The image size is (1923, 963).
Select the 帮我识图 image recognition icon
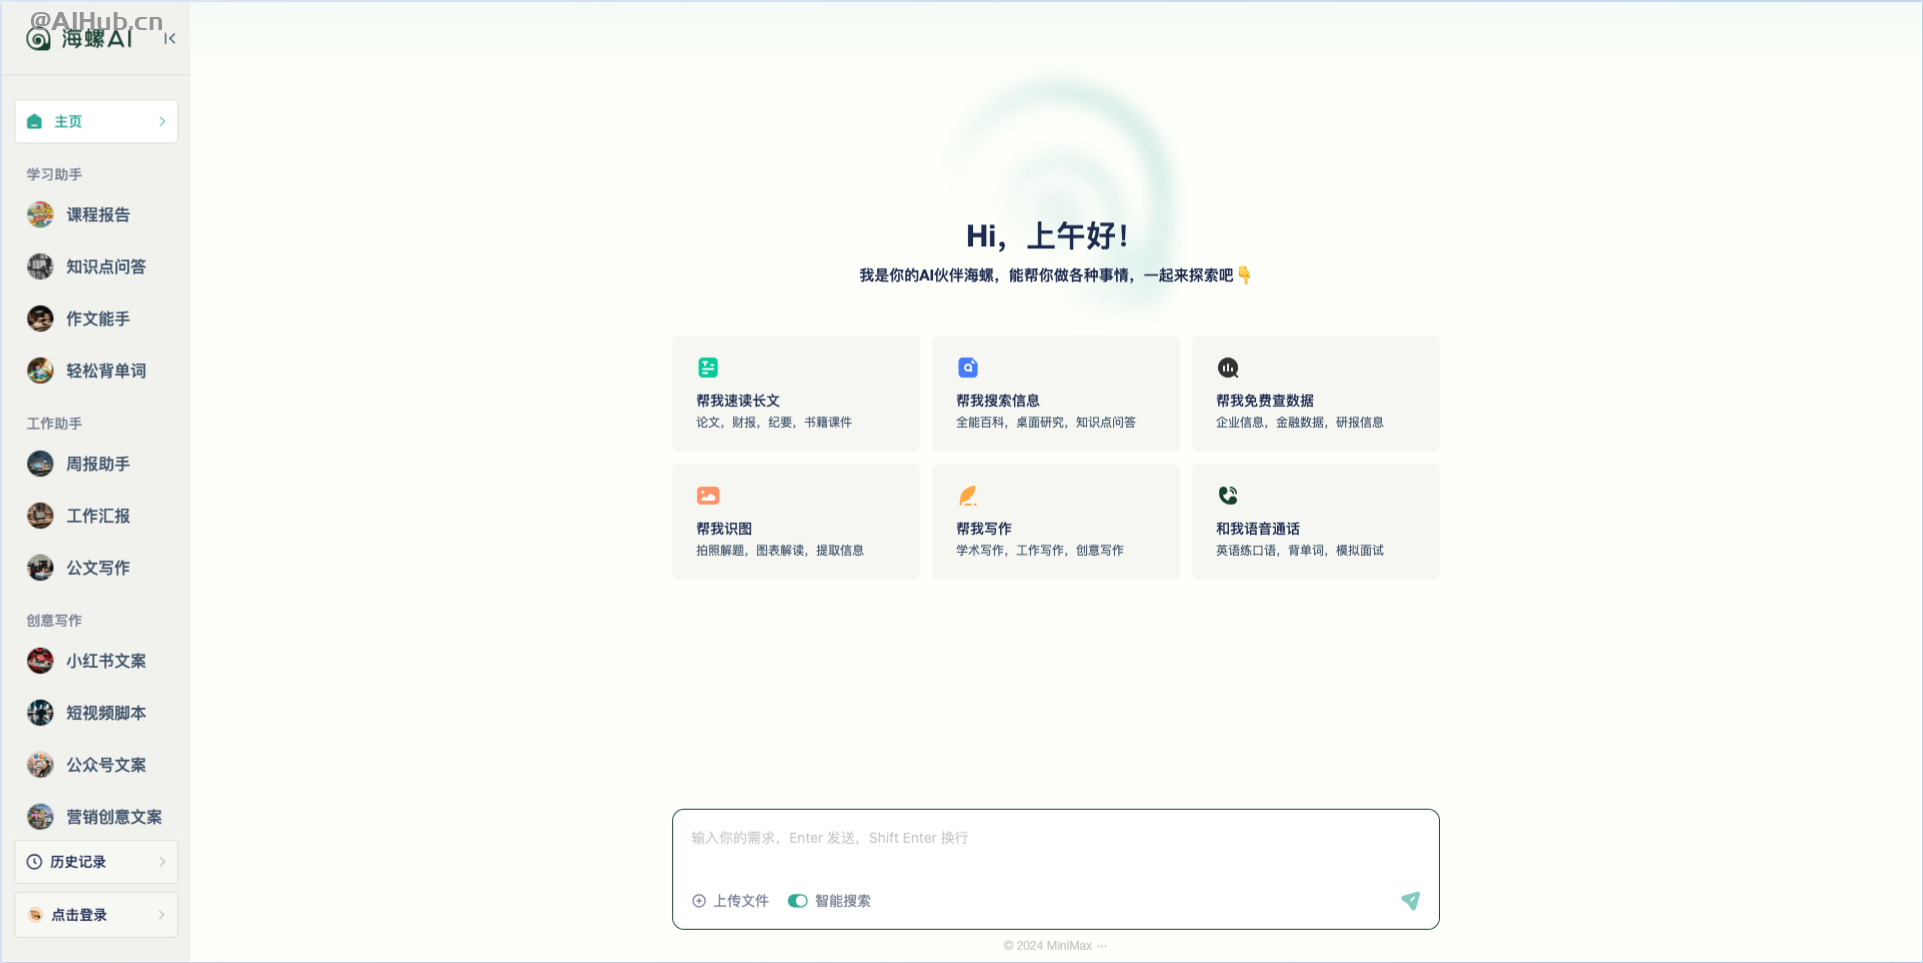pyautogui.click(x=707, y=495)
